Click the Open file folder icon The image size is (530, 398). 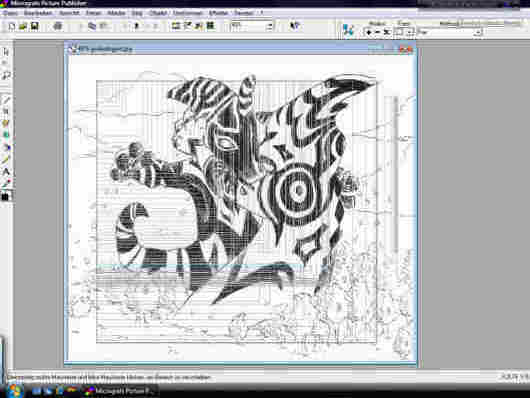[23, 26]
